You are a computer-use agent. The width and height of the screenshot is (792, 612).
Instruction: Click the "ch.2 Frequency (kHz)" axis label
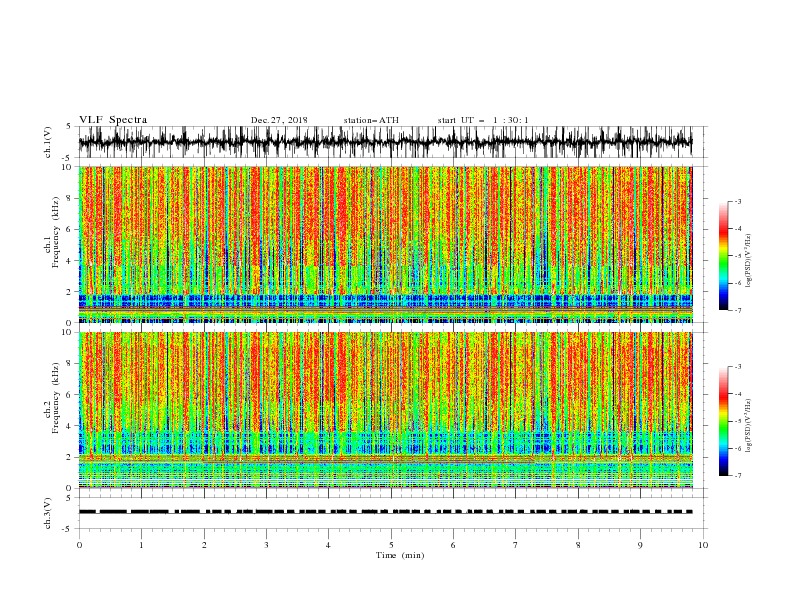(52, 398)
